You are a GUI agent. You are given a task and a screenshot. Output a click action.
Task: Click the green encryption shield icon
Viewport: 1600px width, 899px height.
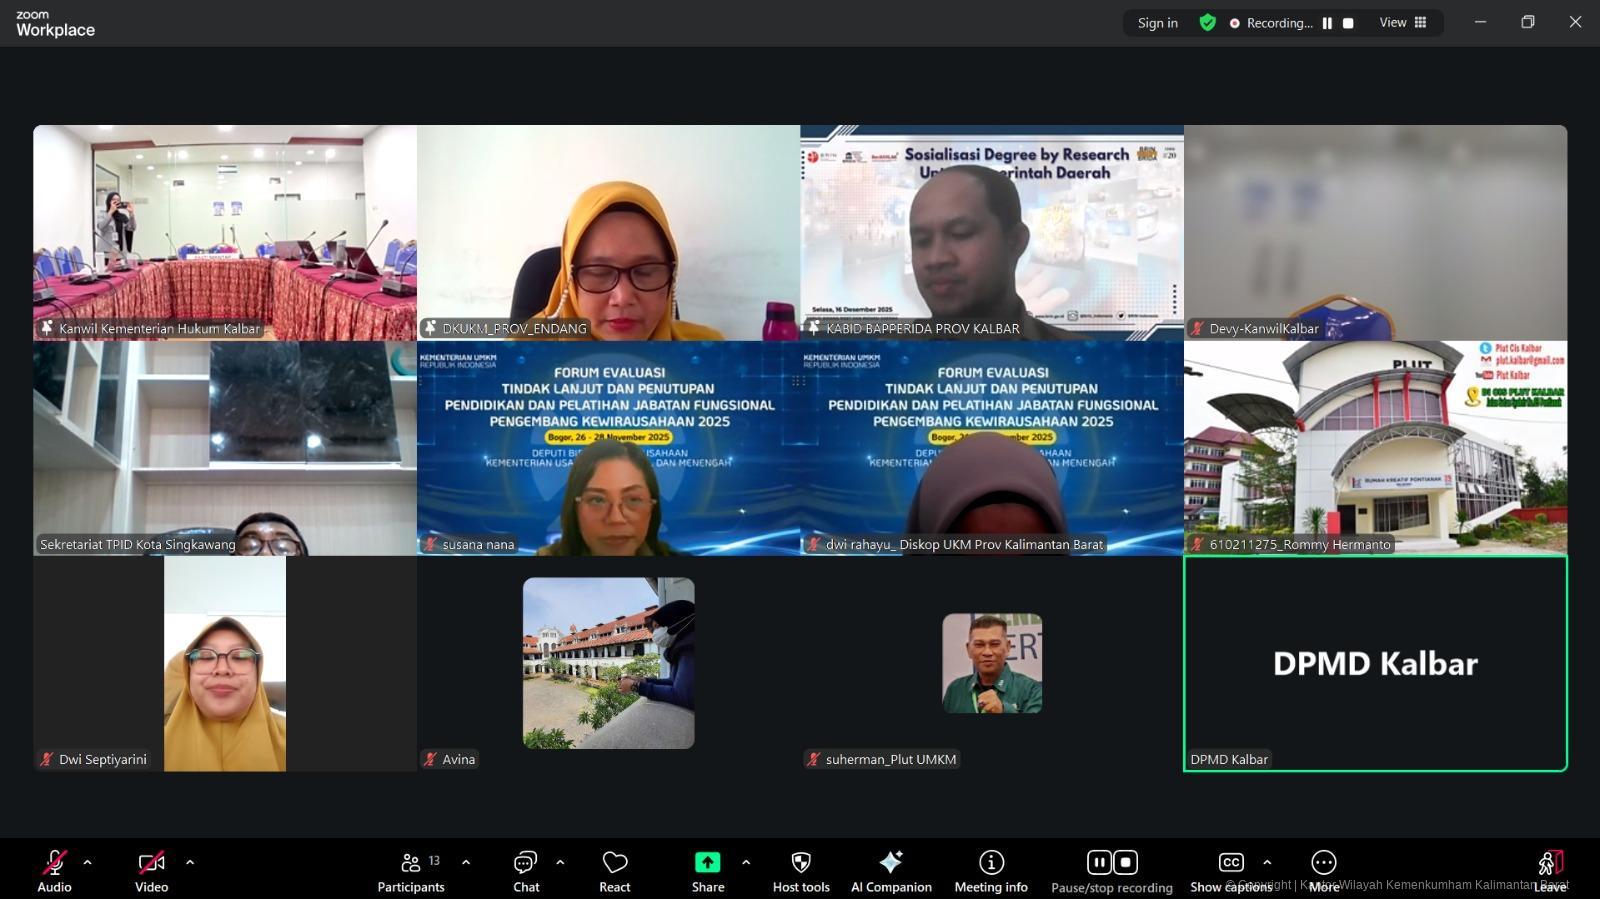[1208, 23]
